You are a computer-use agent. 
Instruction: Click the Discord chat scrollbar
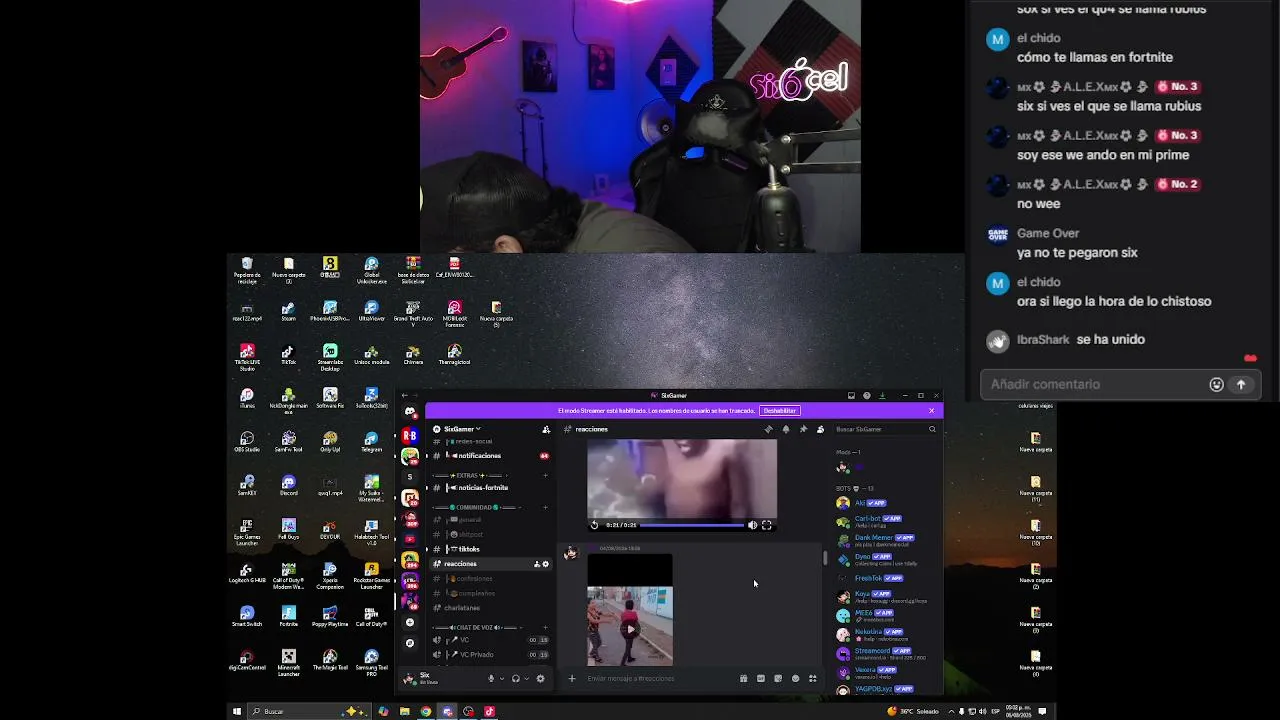tap(825, 558)
